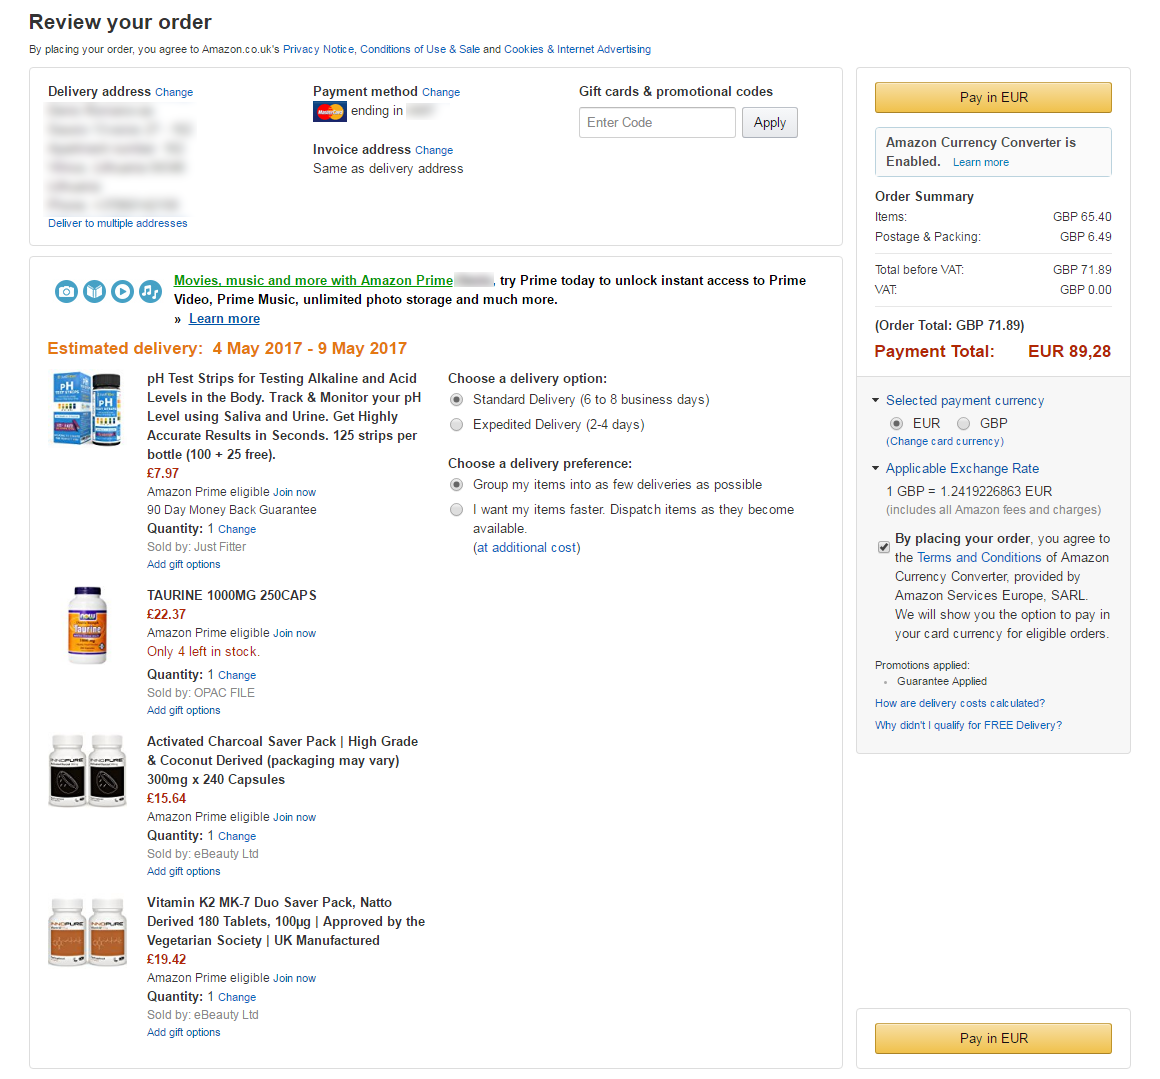The image size is (1160, 1079).
Task: Open Deliver to multiple addresses link
Action: click(118, 223)
